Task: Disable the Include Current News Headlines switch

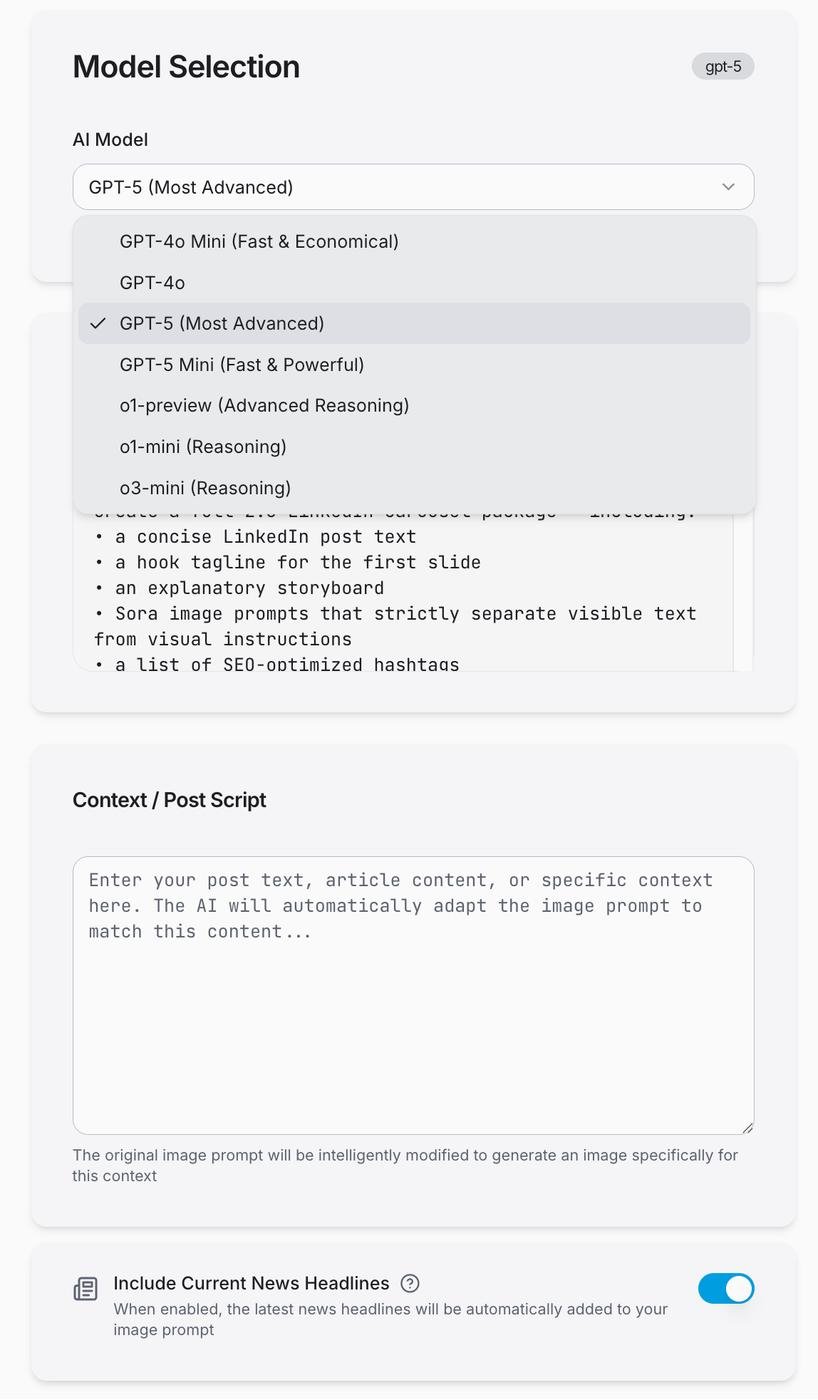Action: (726, 1289)
